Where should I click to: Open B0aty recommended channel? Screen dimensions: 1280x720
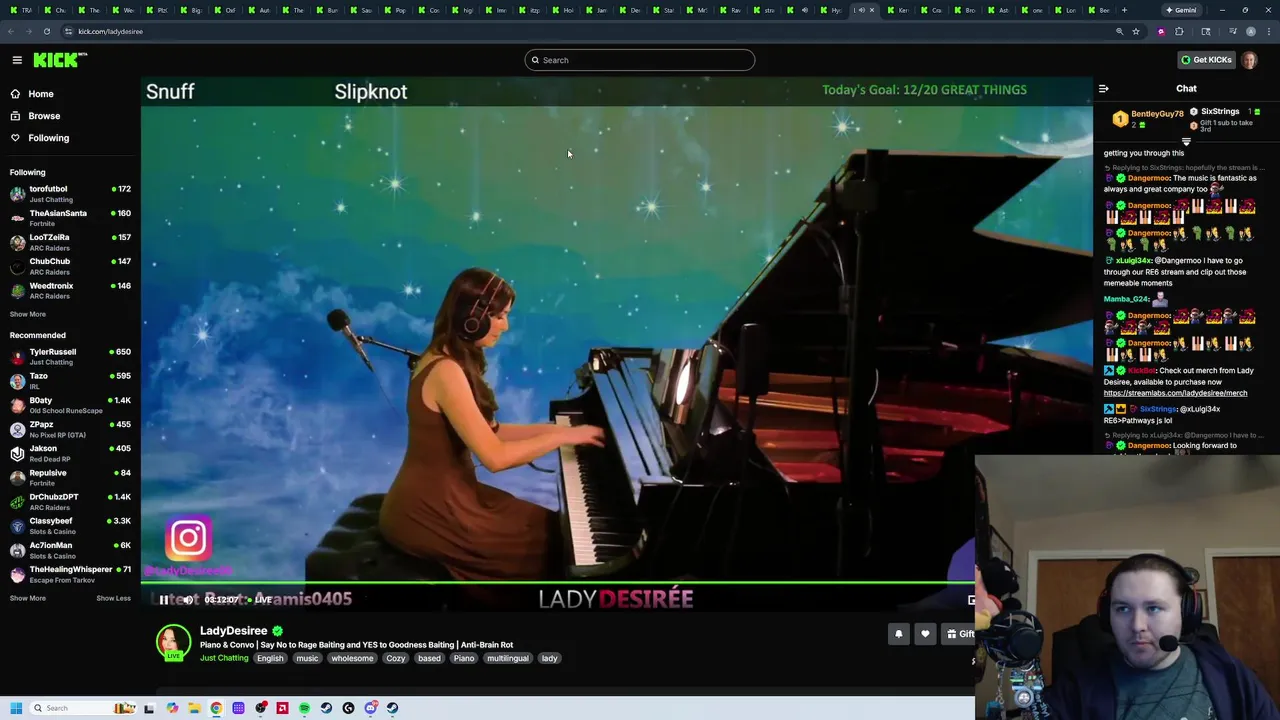[x=70, y=404]
